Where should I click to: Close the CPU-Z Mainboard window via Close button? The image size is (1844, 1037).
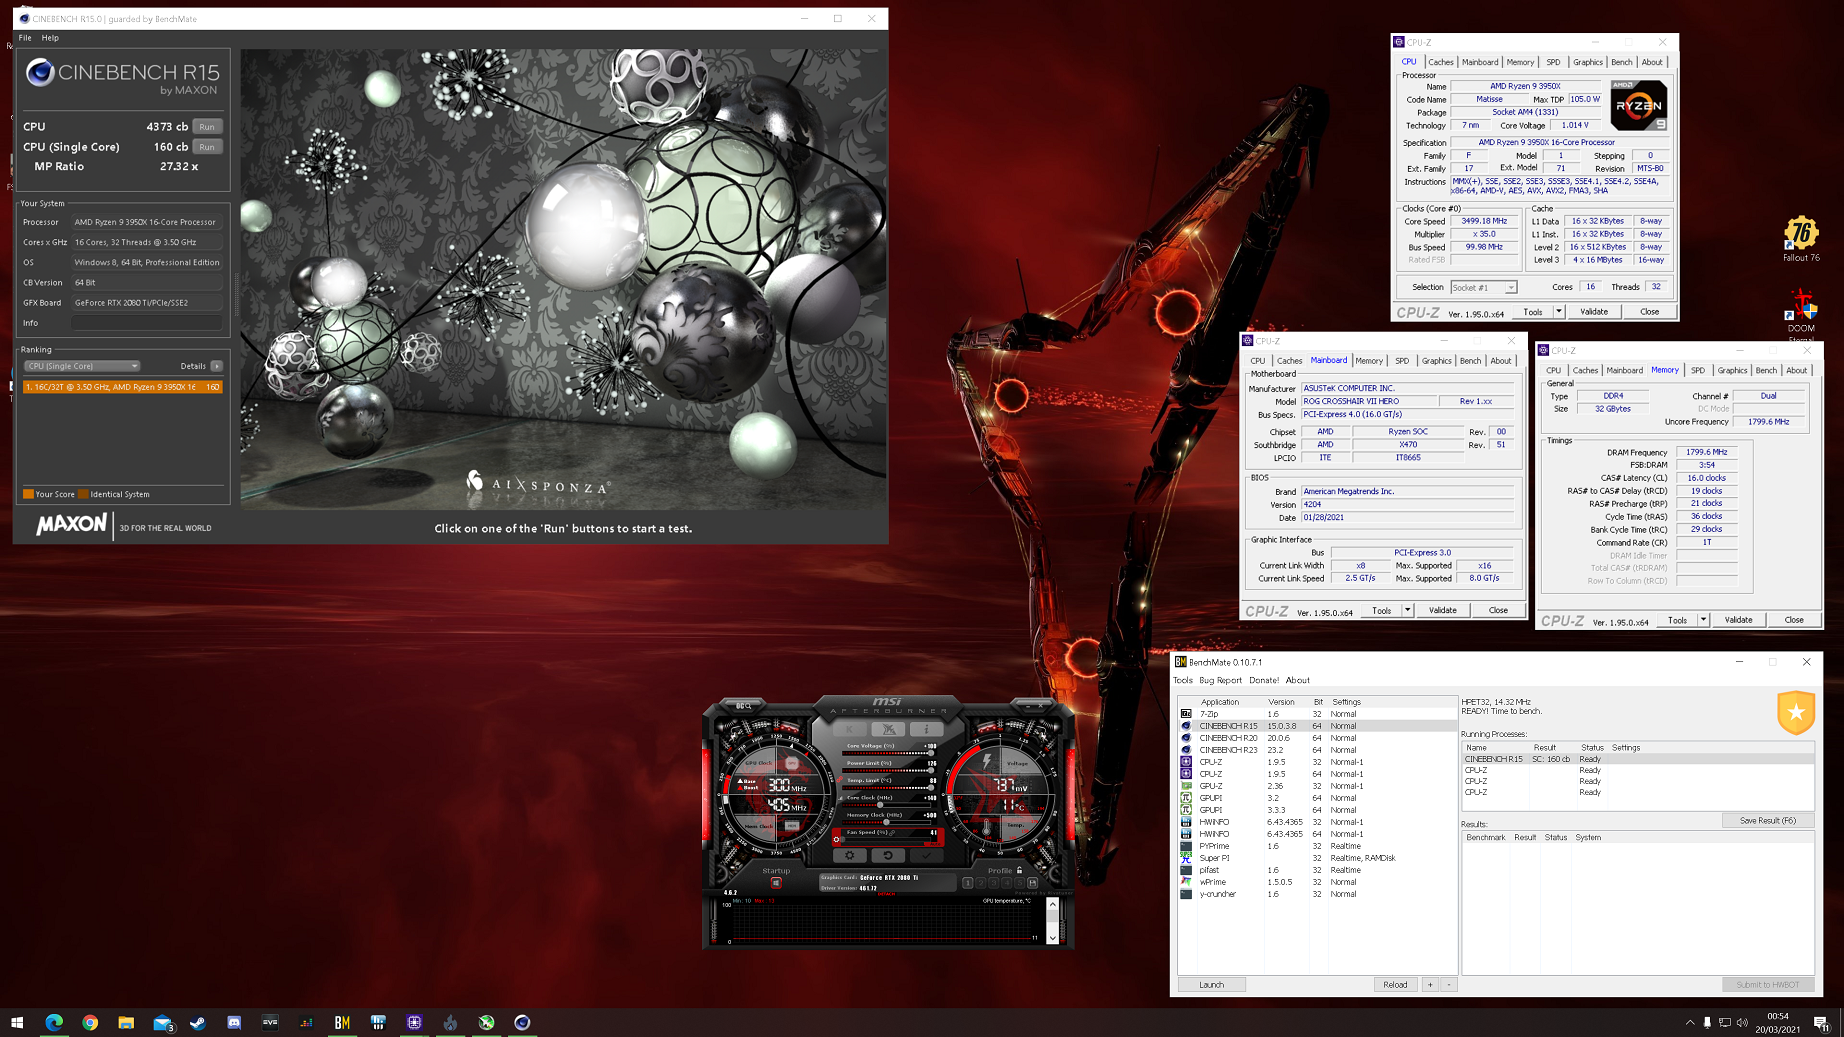pyautogui.click(x=1498, y=610)
